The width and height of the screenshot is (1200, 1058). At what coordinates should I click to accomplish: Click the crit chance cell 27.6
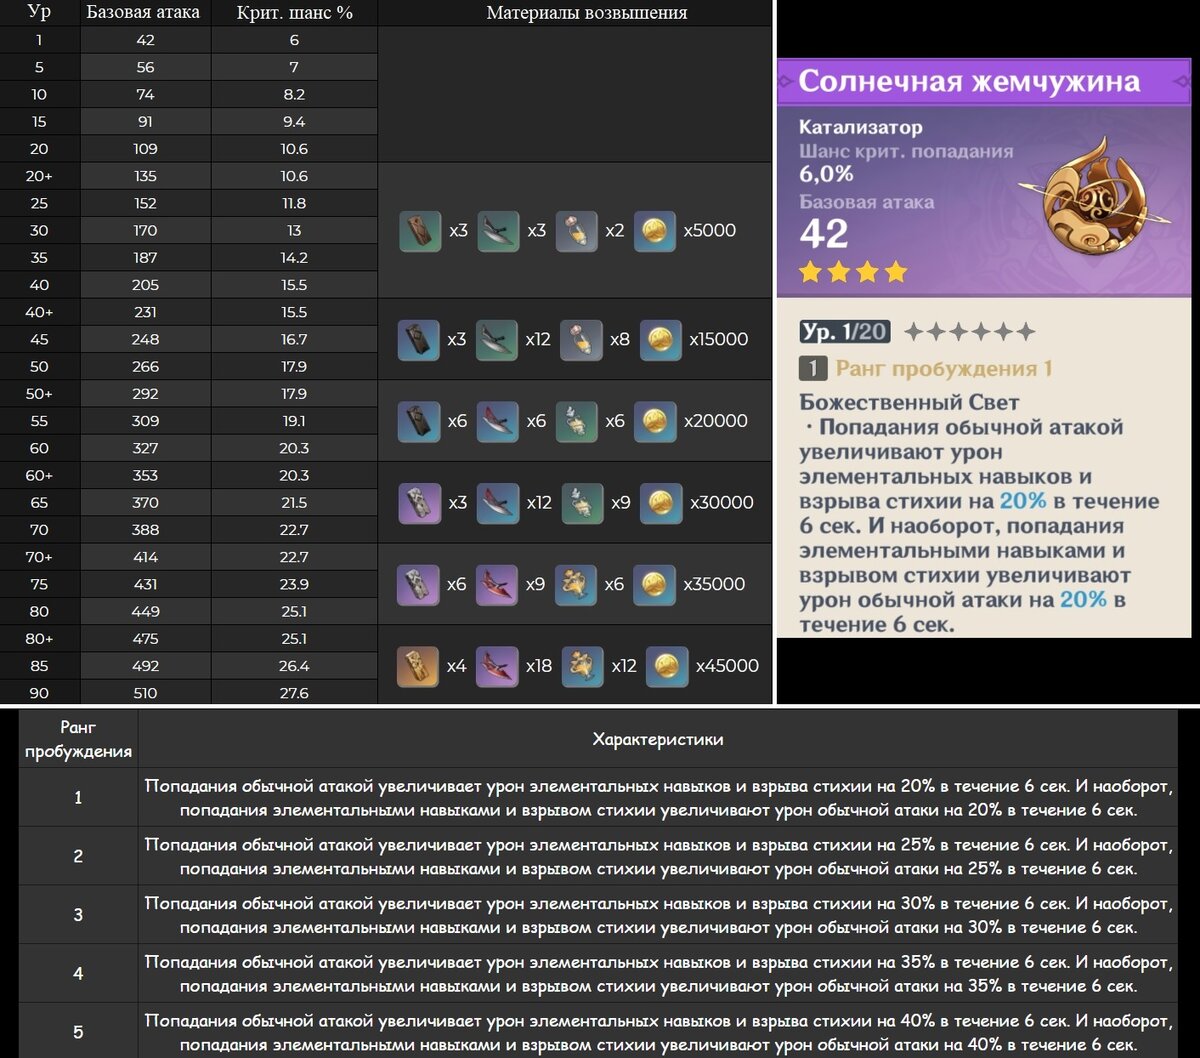pos(294,693)
